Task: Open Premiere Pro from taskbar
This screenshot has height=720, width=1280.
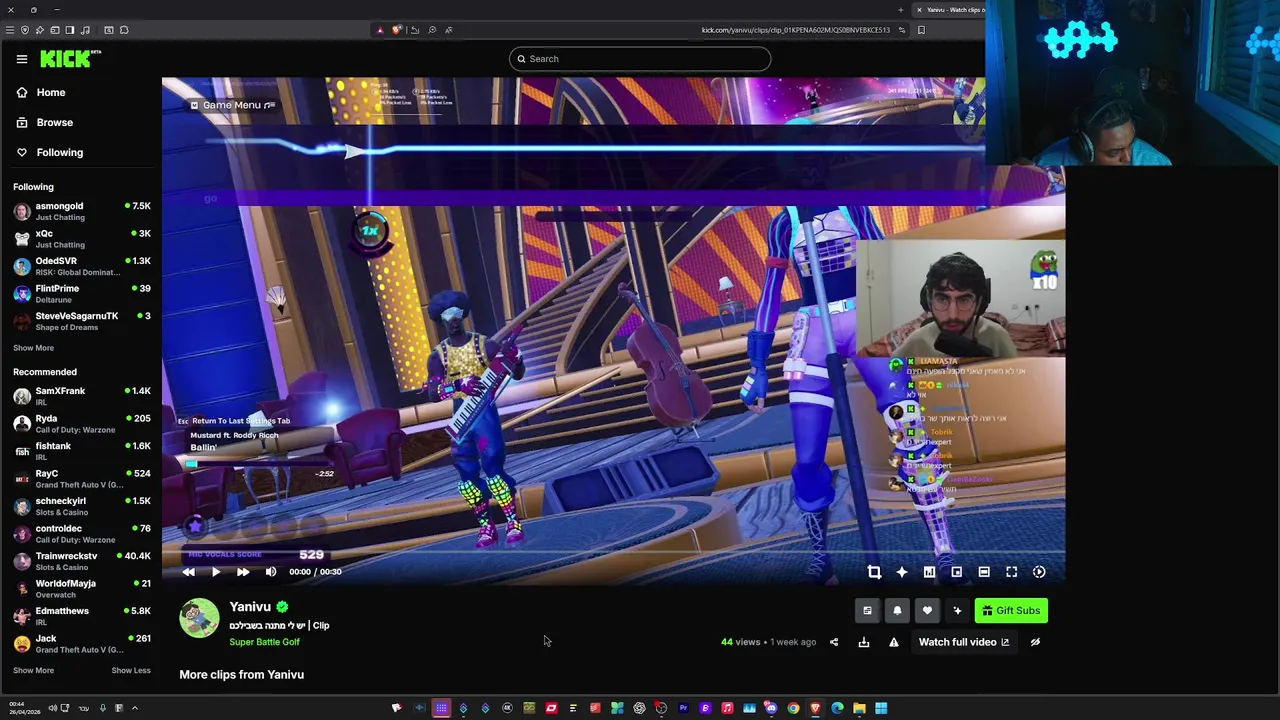Action: point(683,708)
